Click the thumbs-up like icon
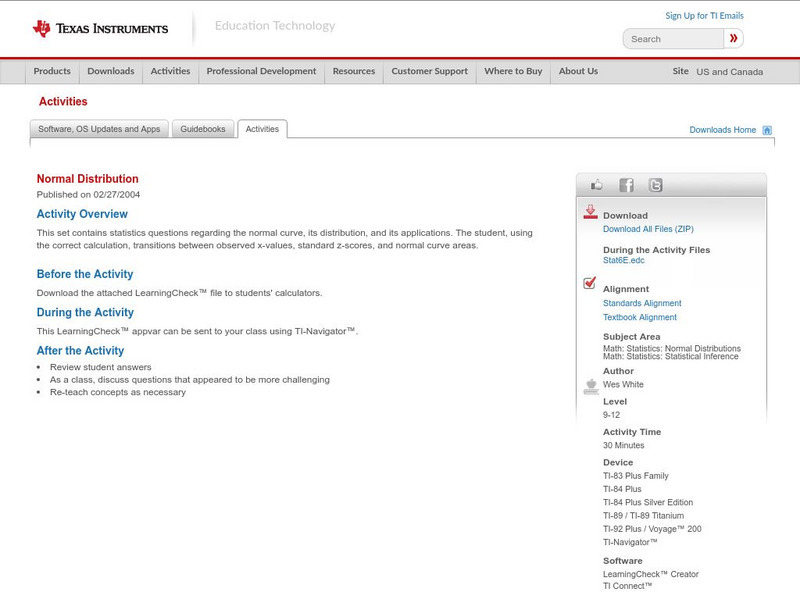800x592 pixels. (x=597, y=185)
